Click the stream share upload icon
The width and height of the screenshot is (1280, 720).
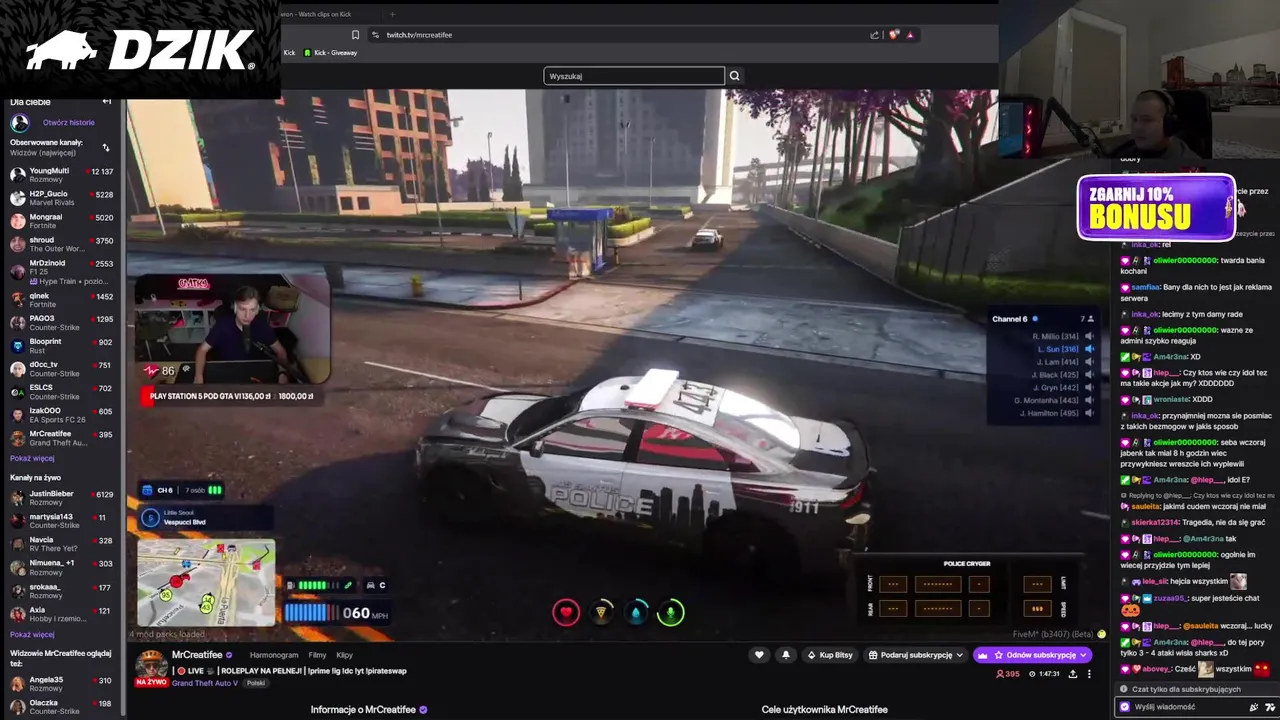click(x=1072, y=674)
